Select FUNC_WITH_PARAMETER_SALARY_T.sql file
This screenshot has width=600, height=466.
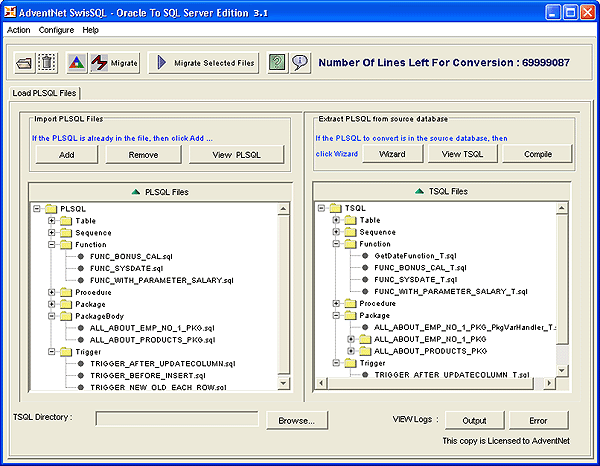coord(451,292)
